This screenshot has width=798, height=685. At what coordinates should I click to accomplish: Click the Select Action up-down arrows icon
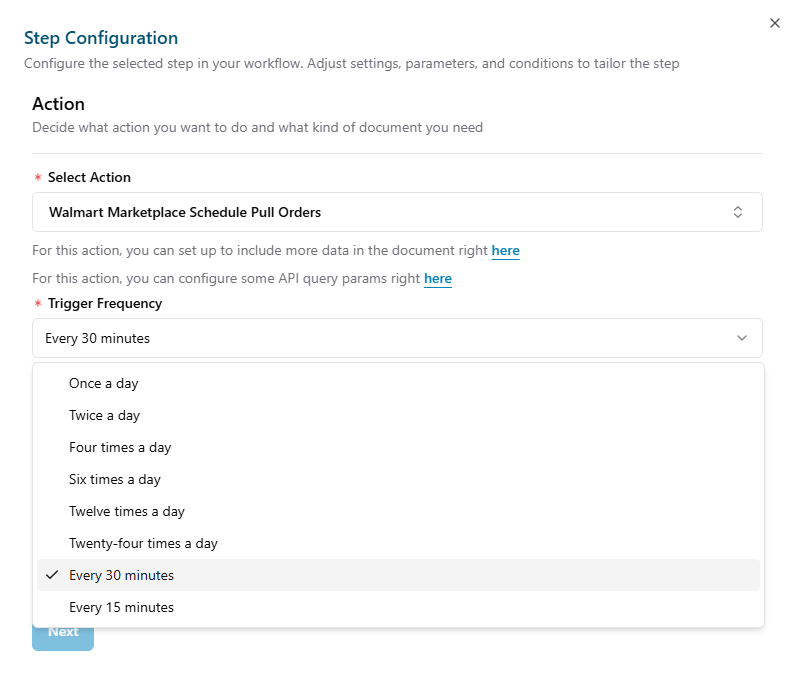tap(737, 212)
